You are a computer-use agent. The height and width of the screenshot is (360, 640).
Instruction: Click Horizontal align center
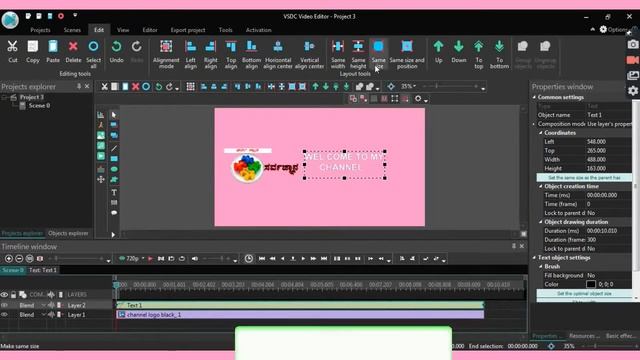point(278,54)
